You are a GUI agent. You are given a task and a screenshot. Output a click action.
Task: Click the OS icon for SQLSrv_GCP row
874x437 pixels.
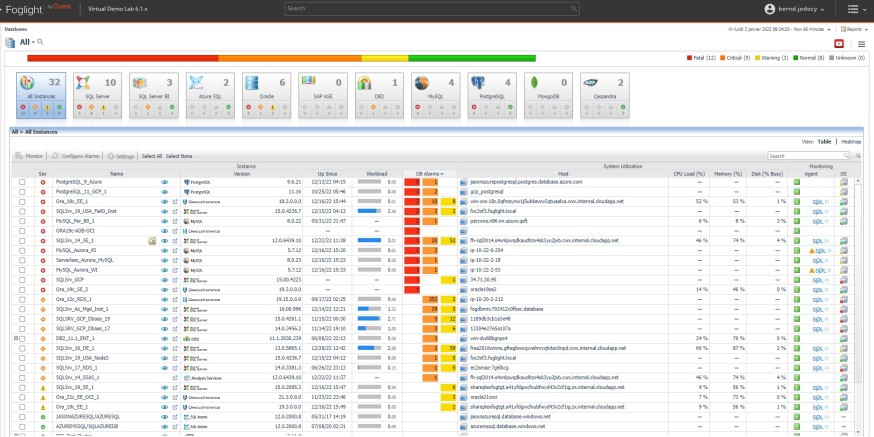pyautogui.click(x=843, y=280)
